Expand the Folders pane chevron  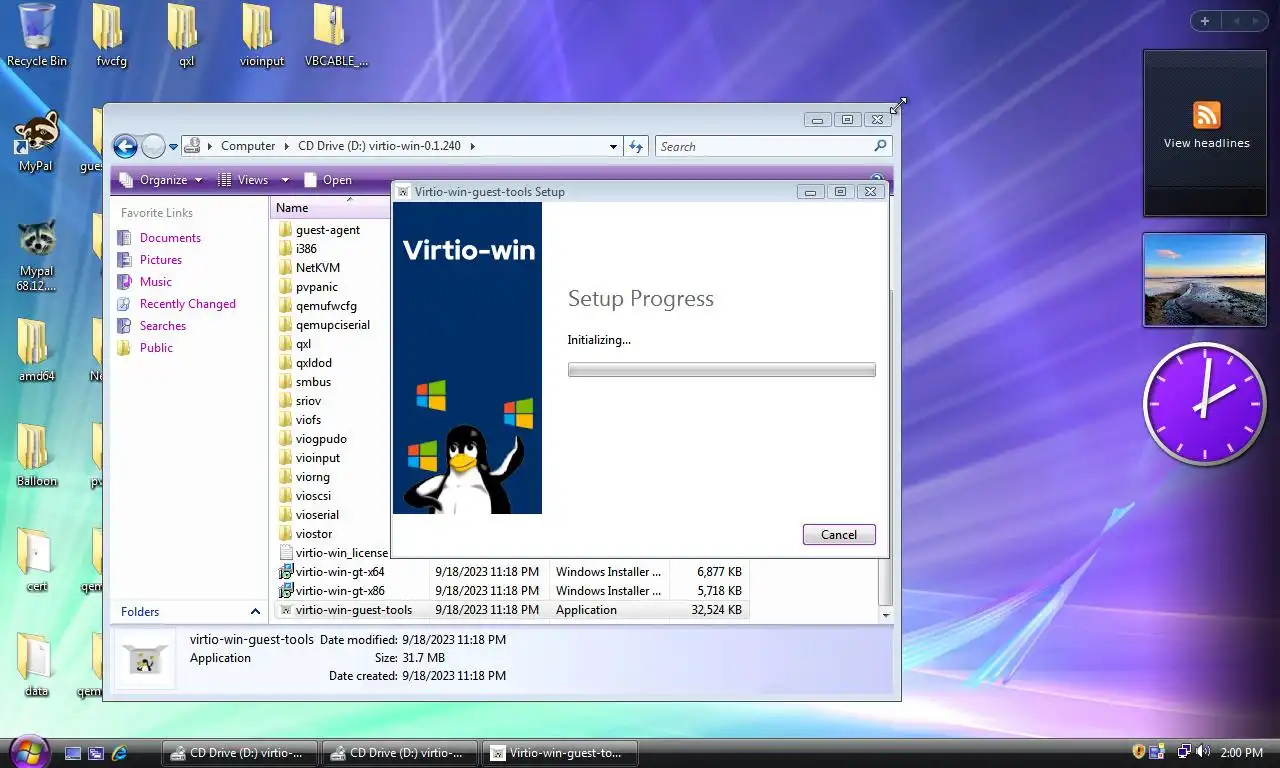[255, 612]
